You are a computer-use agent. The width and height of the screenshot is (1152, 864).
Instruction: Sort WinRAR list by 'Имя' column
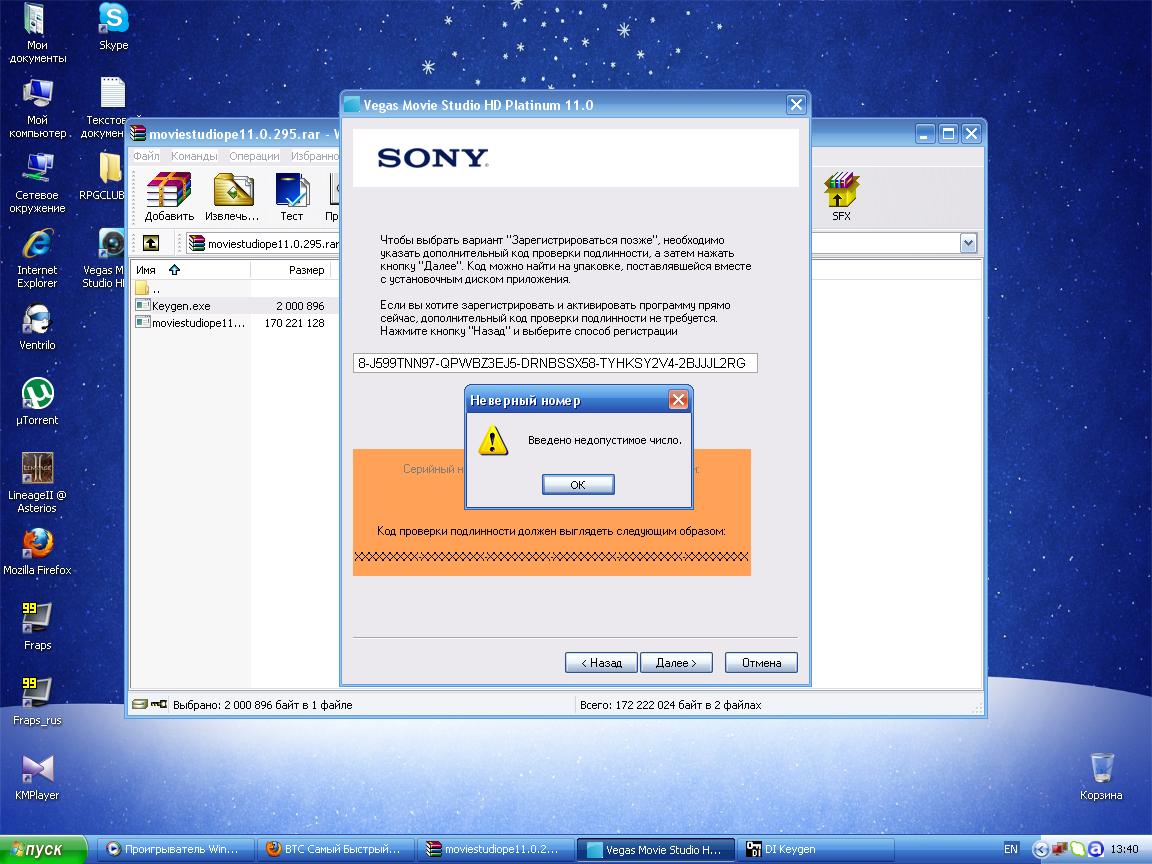coord(190,270)
